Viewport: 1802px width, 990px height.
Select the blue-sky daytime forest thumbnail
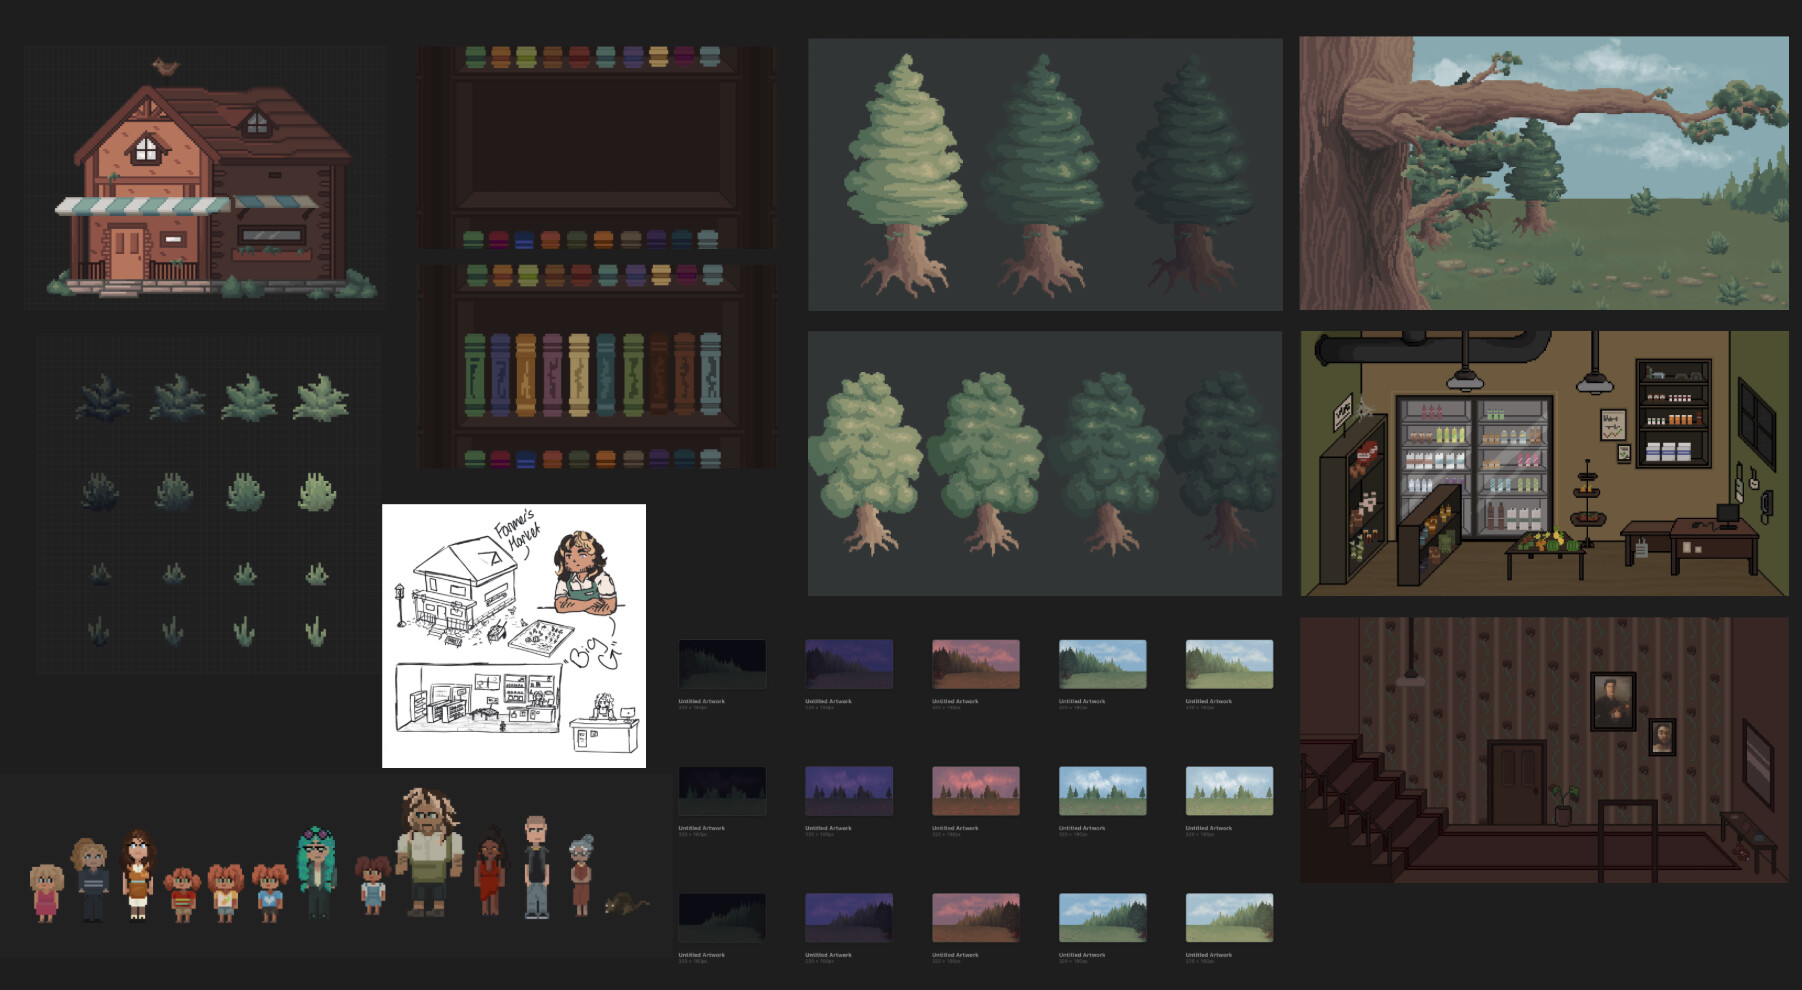click(1102, 662)
